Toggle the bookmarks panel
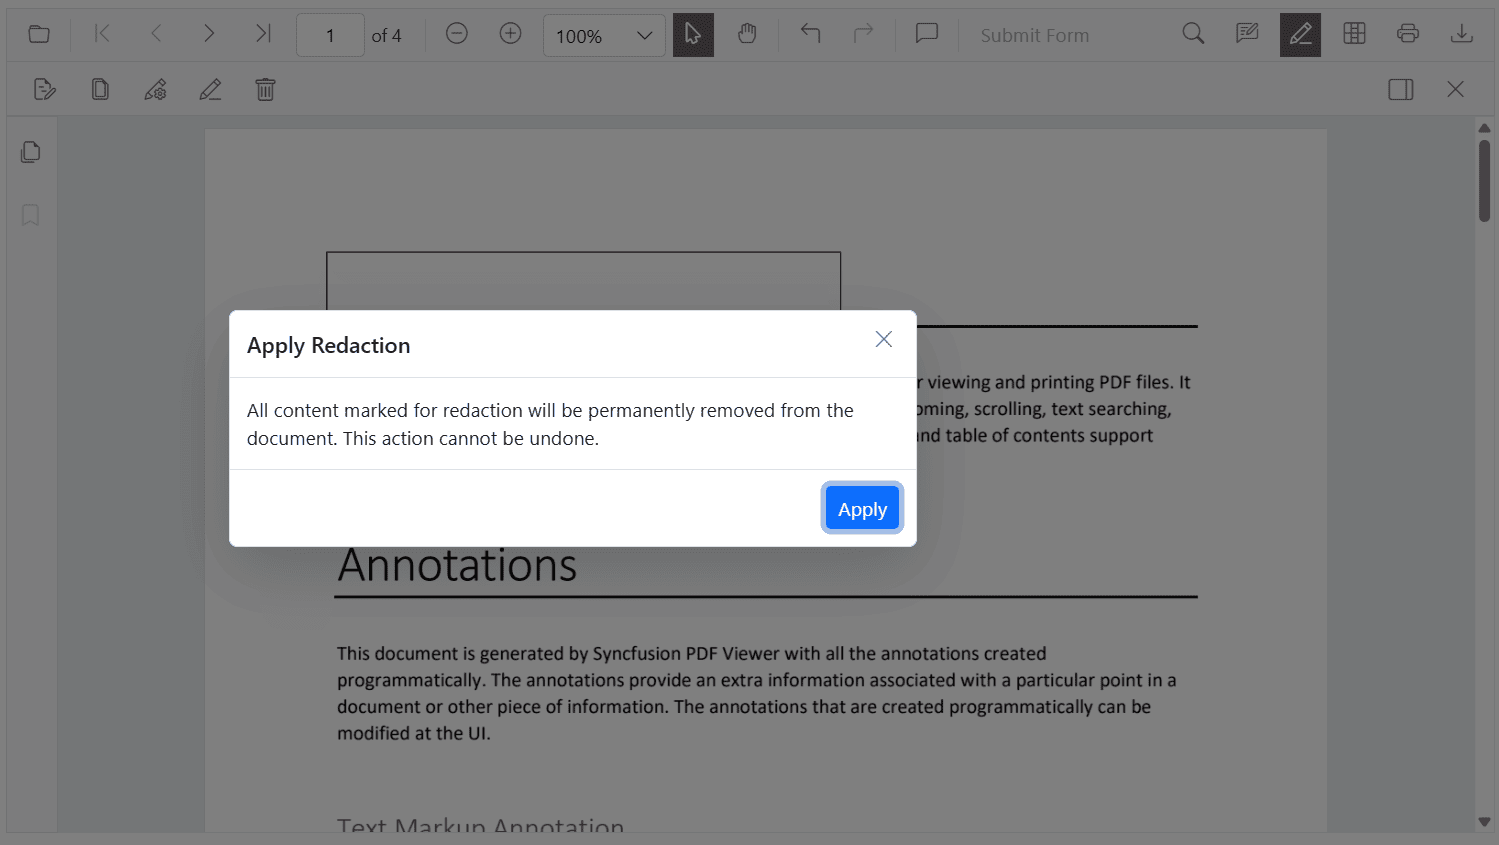The width and height of the screenshot is (1499, 845). point(30,215)
